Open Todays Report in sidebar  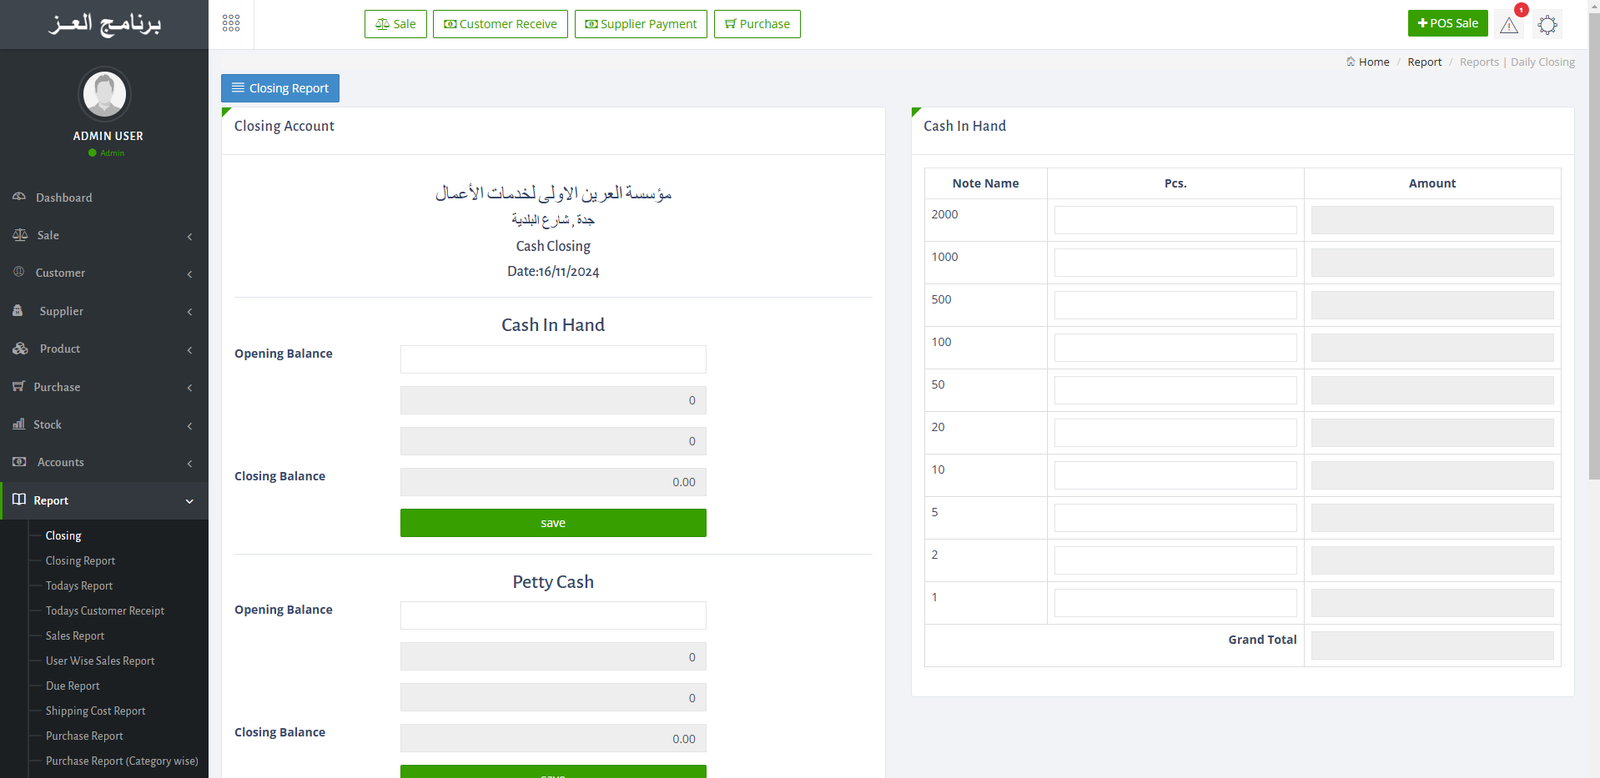pos(79,586)
